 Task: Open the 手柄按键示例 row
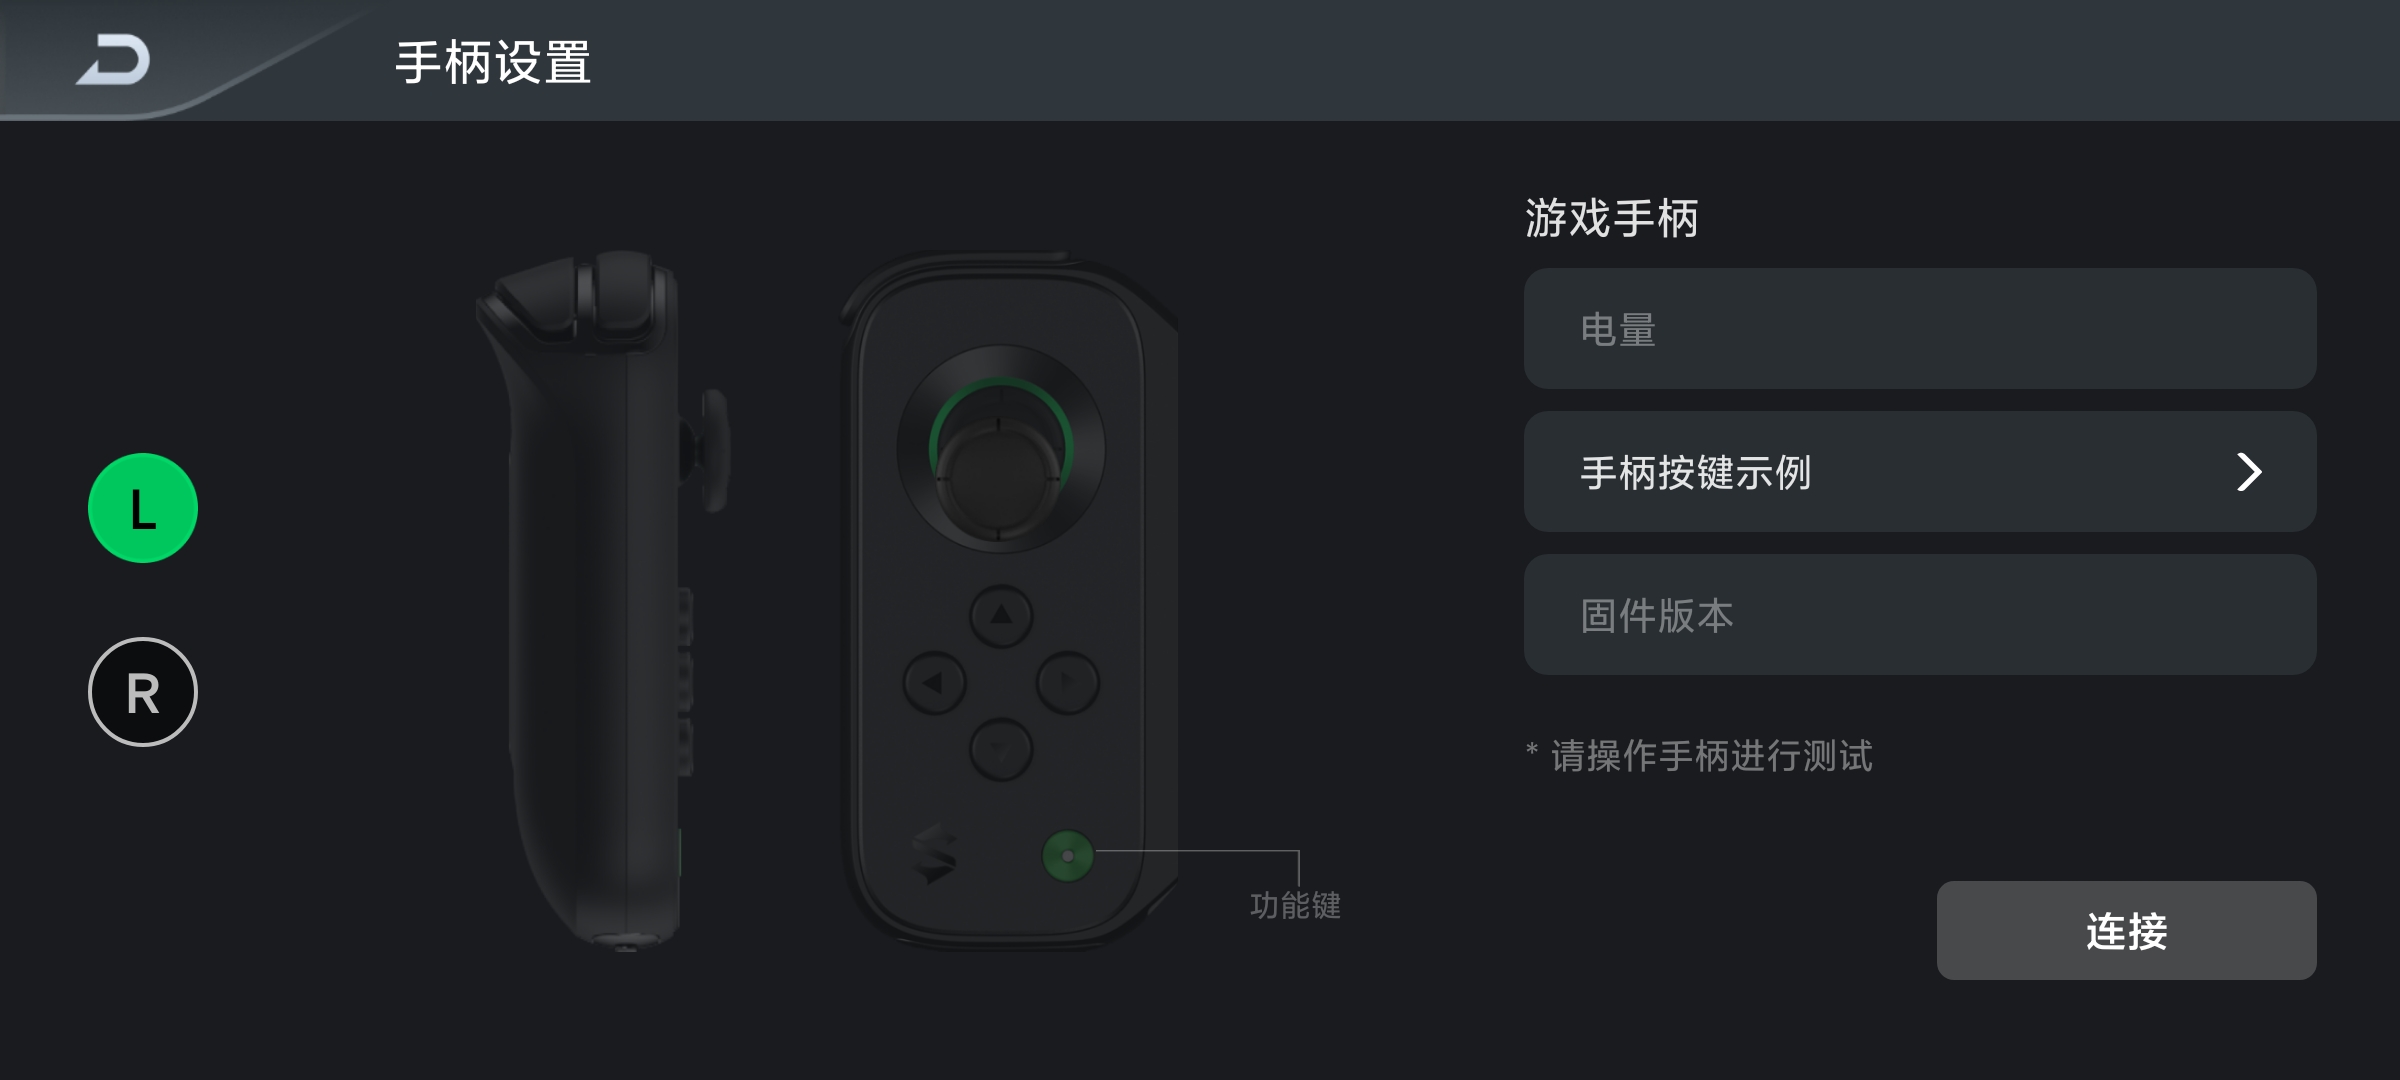(1920, 472)
